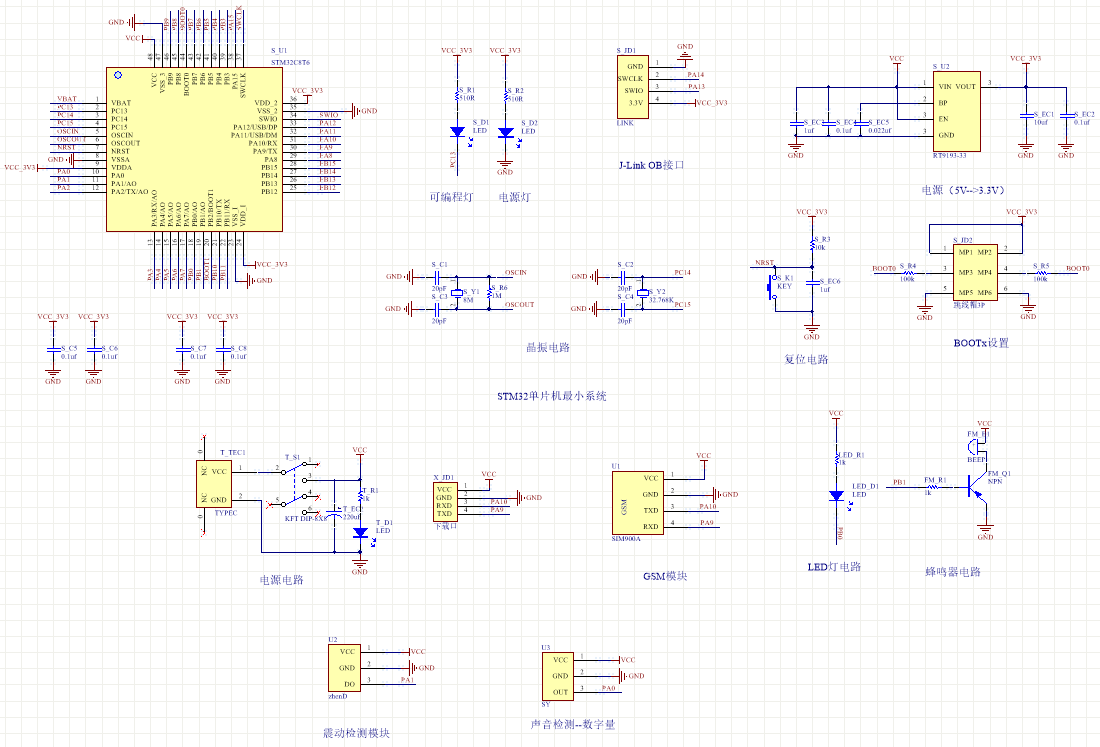Select the S_R6 1M resistor

pos(490,292)
